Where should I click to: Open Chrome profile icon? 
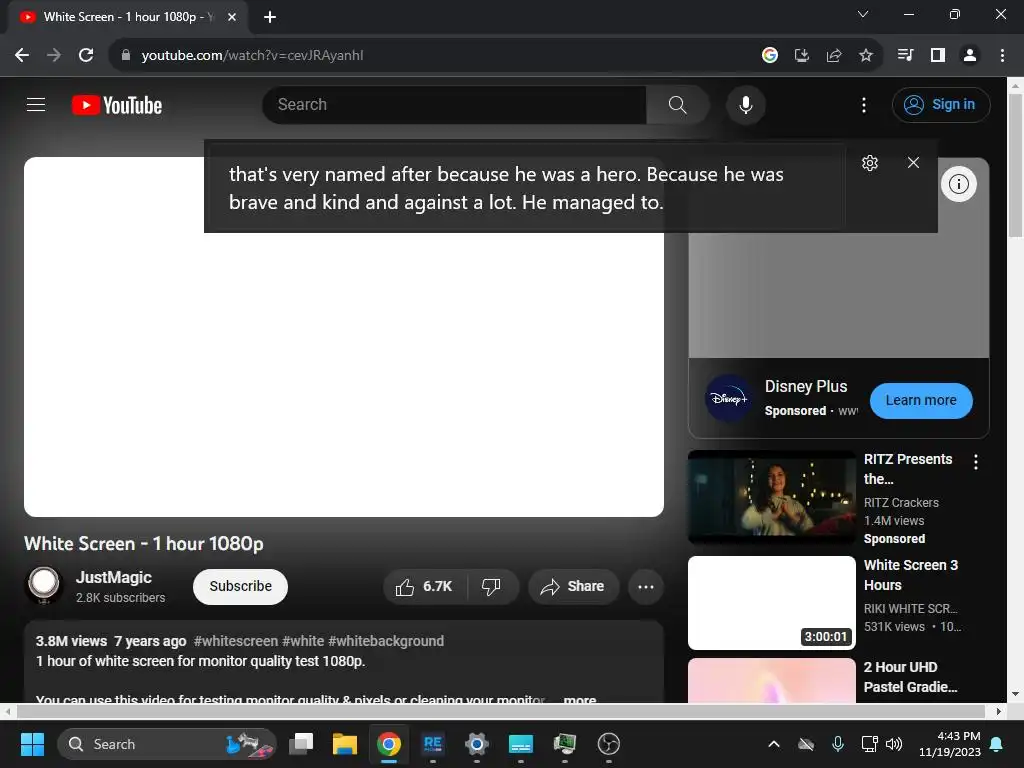969,55
